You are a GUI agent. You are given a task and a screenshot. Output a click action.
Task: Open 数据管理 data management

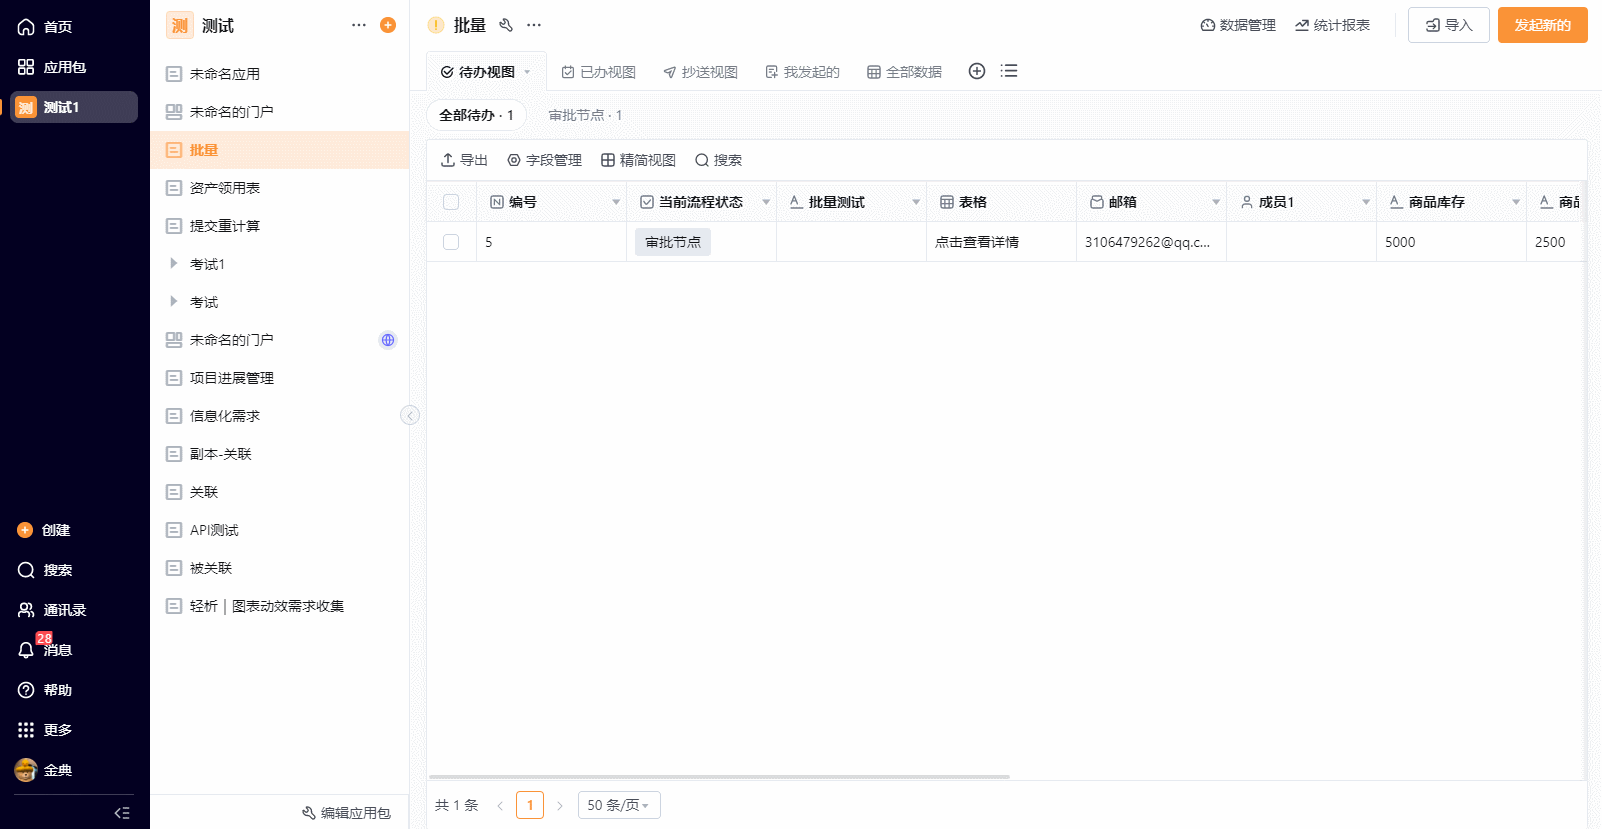[1238, 25]
